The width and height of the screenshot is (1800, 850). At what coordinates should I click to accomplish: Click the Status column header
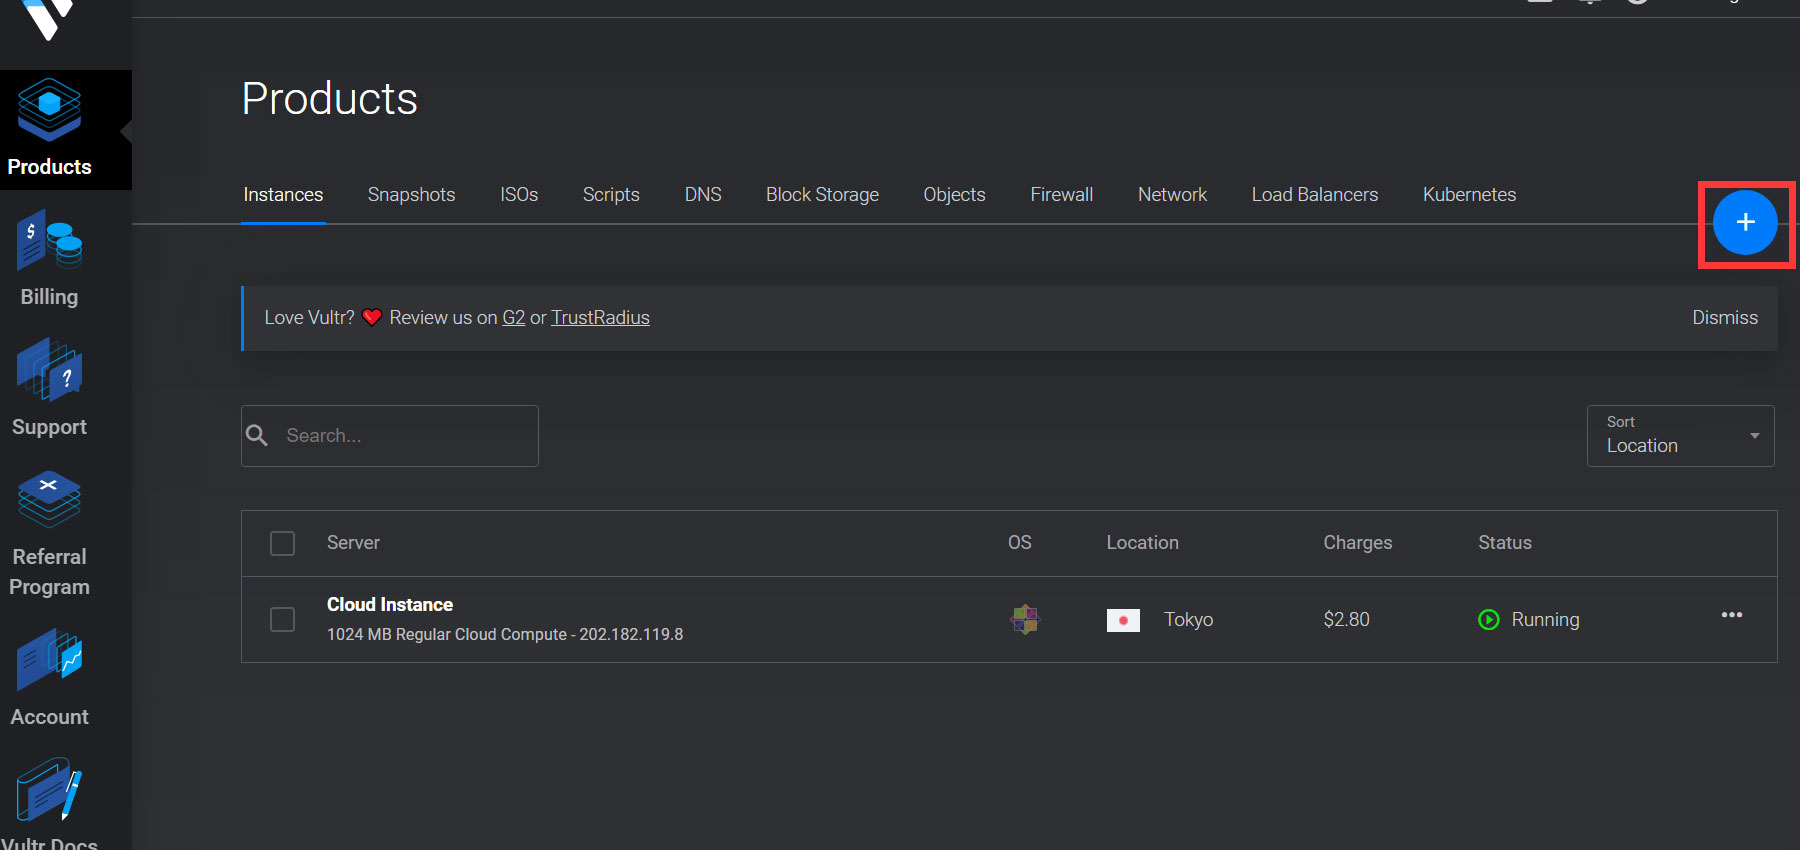coord(1504,542)
